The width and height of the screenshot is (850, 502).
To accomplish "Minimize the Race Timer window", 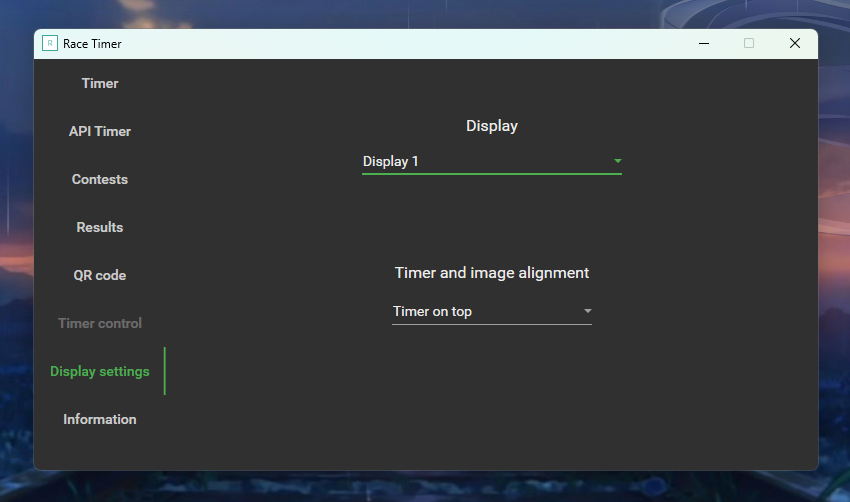I will (704, 43).
